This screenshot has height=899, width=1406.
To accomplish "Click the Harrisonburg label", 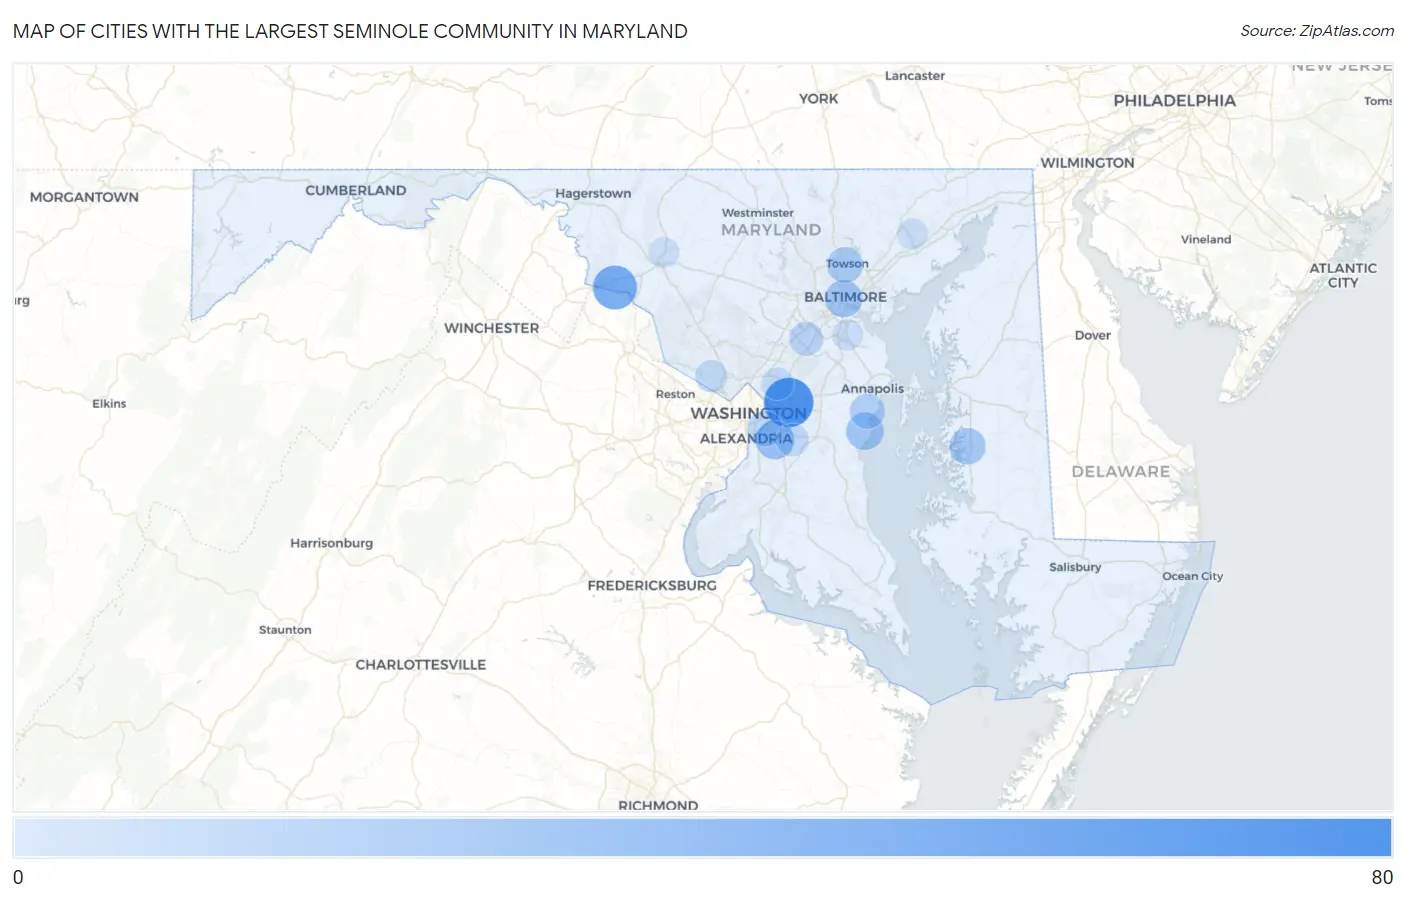I will click(x=331, y=543).
